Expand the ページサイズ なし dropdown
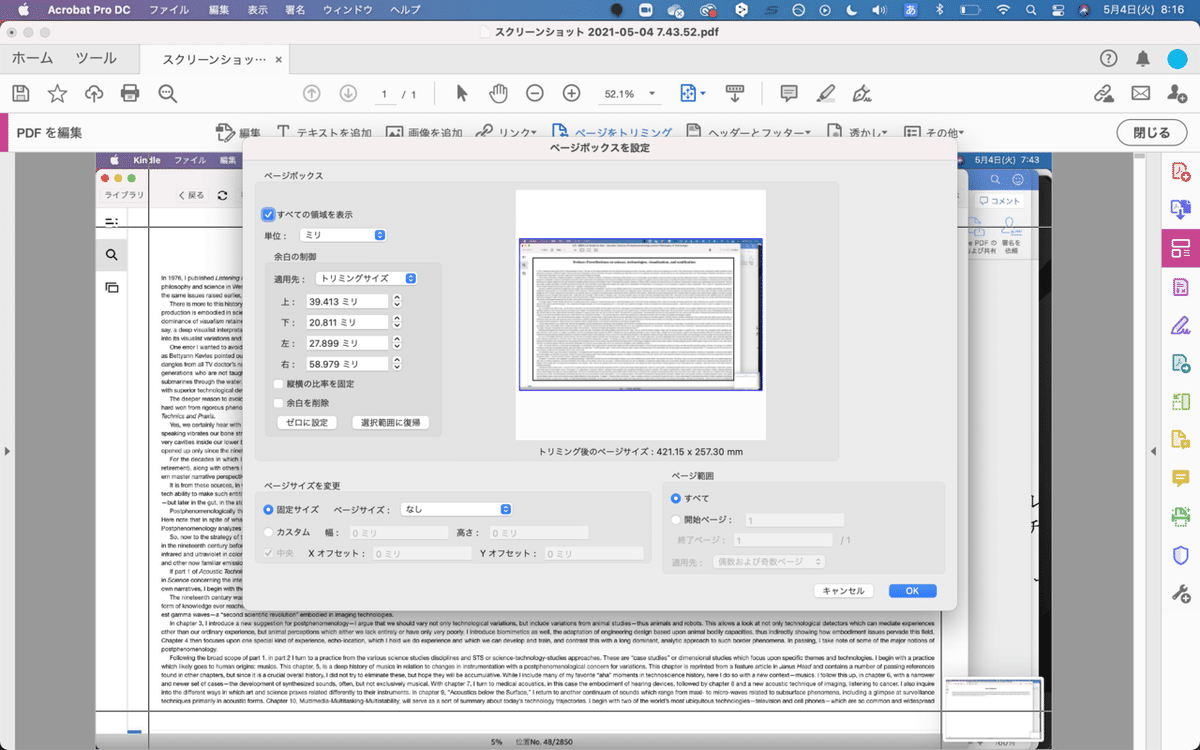1200x750 pixels. coord(456,509)
